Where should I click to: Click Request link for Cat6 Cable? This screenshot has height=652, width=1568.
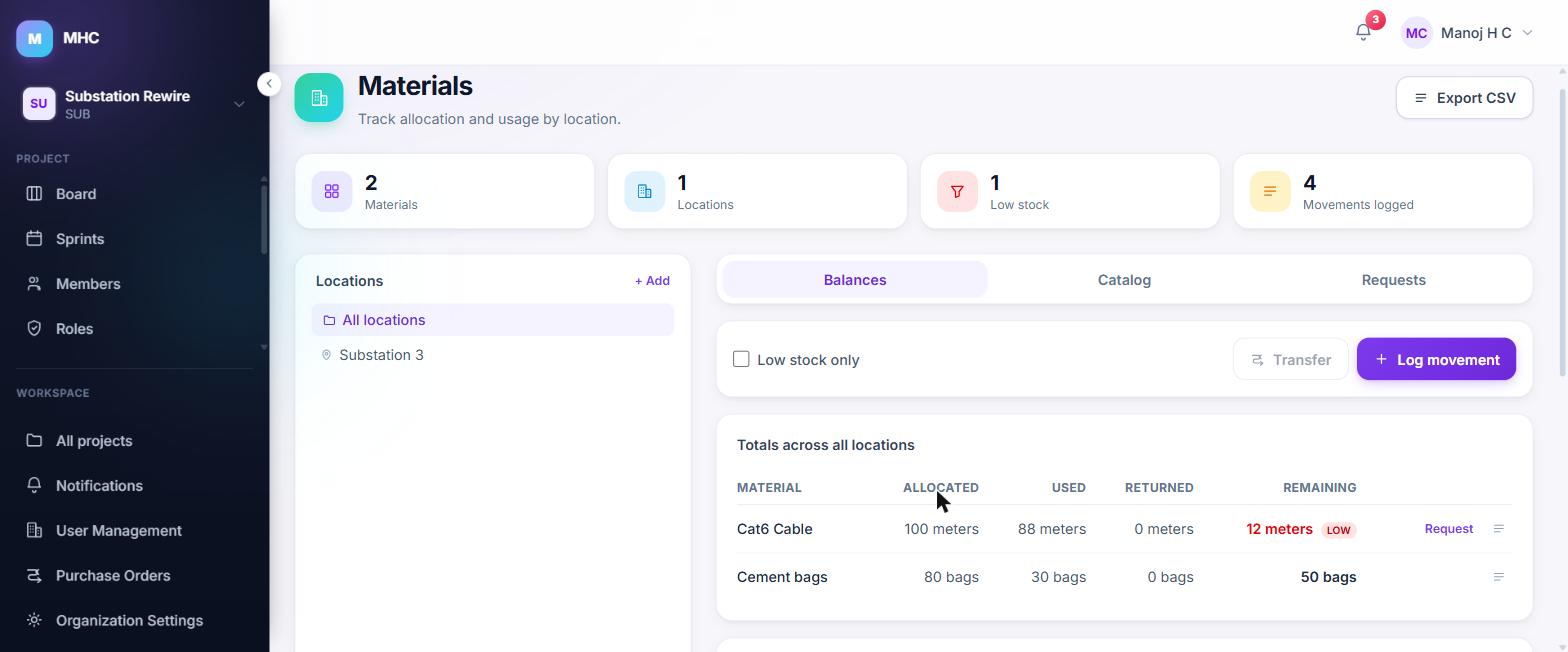(x=1448, y=529)
